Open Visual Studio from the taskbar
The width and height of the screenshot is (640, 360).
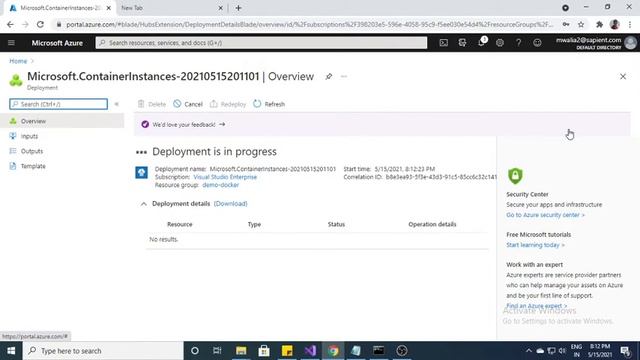coord(310,351)
